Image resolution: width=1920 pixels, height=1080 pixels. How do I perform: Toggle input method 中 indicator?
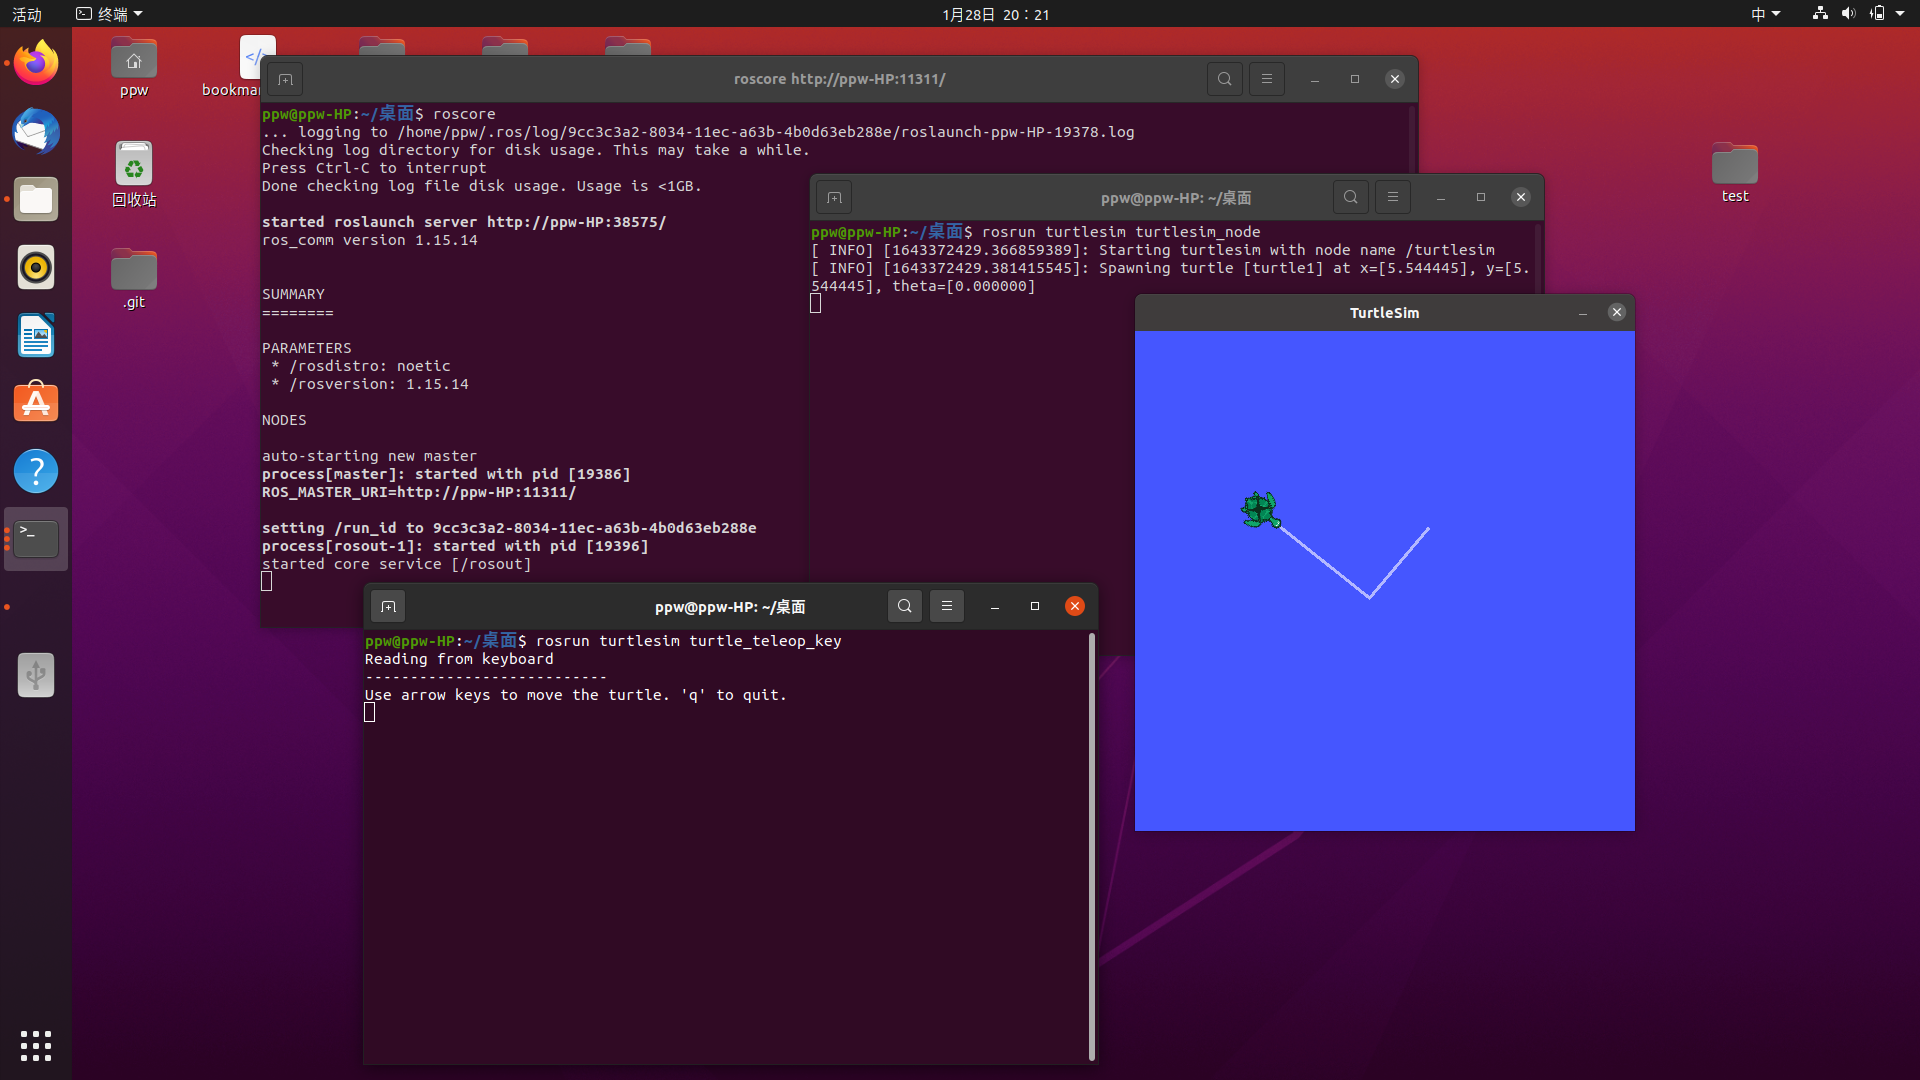(1765, 14)
